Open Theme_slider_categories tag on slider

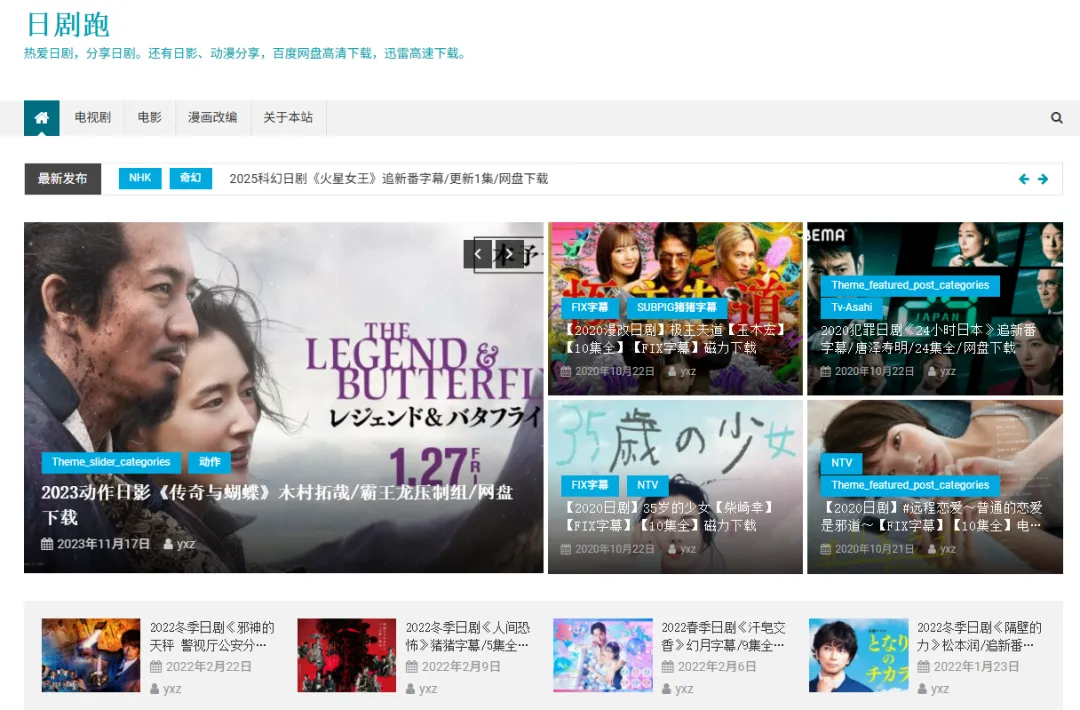[111, 462]
